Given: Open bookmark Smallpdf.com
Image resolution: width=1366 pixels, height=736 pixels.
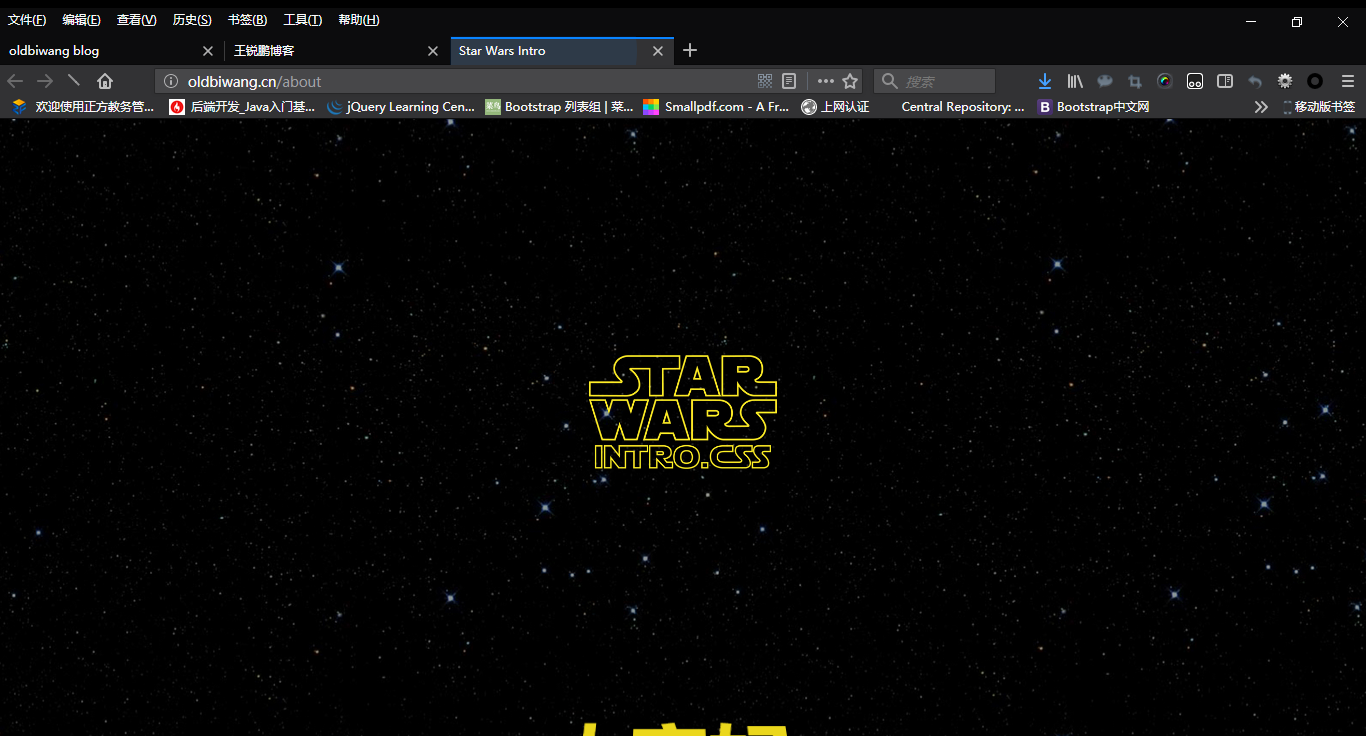Looking at the screenshot, I should [717, 107].
